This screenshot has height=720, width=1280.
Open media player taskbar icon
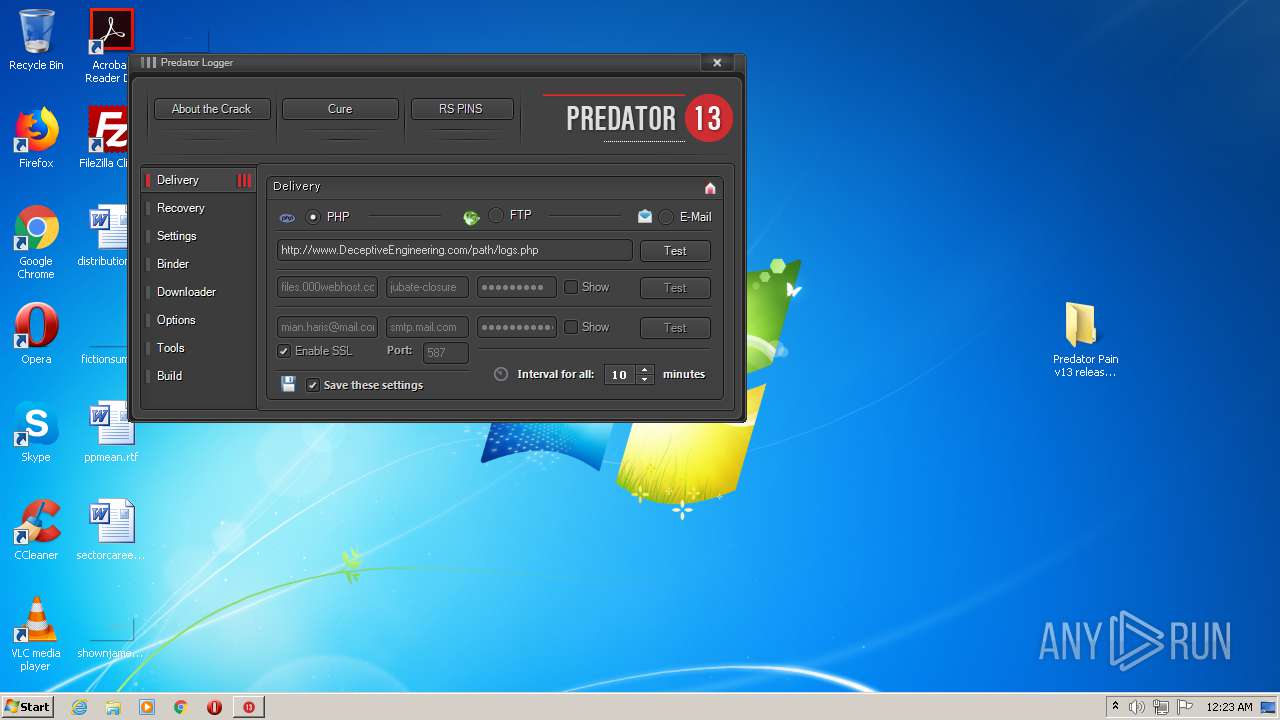(147, 707)
